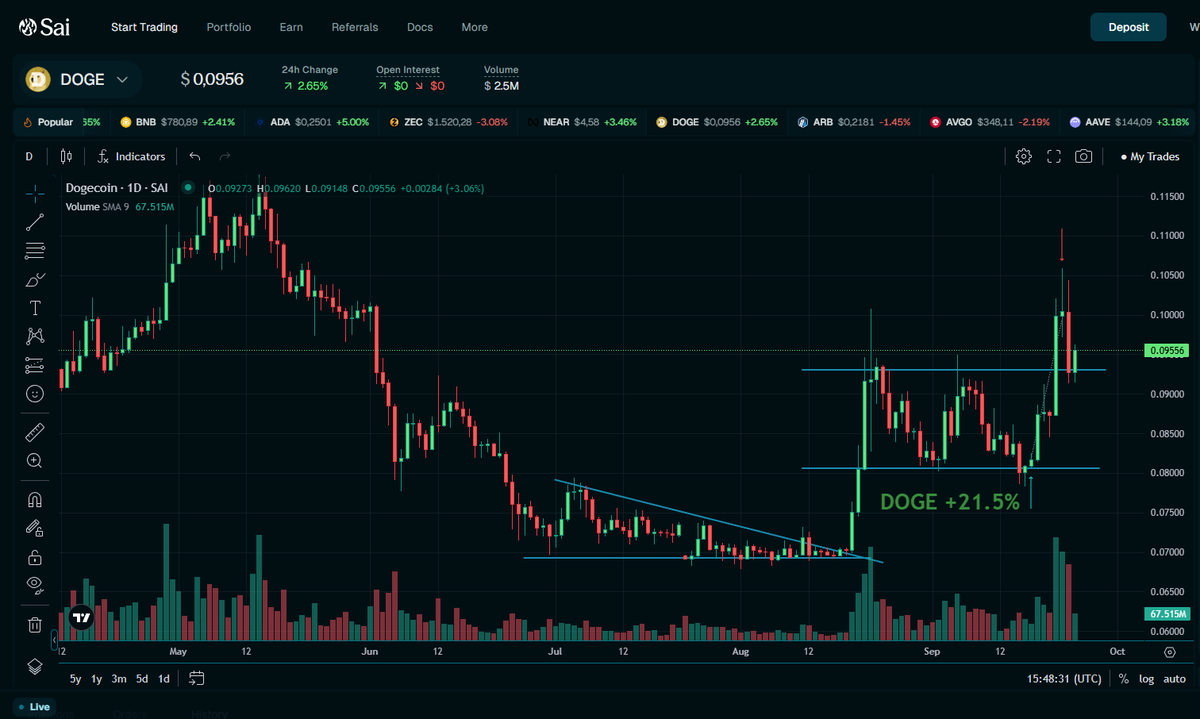Select the ruler measure tool
This screenshot has width=1200, height=719.
pyautogui.click(x=35, y=432)
